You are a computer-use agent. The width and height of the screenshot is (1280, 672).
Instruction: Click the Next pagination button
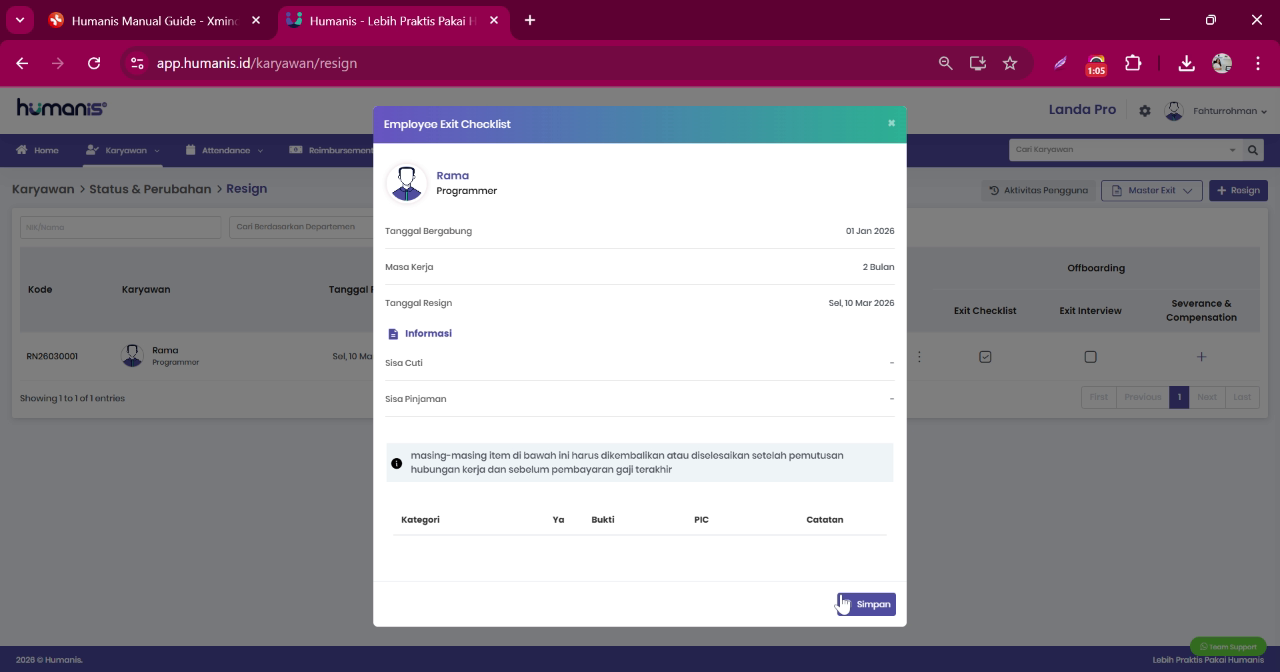[1207, 397]
